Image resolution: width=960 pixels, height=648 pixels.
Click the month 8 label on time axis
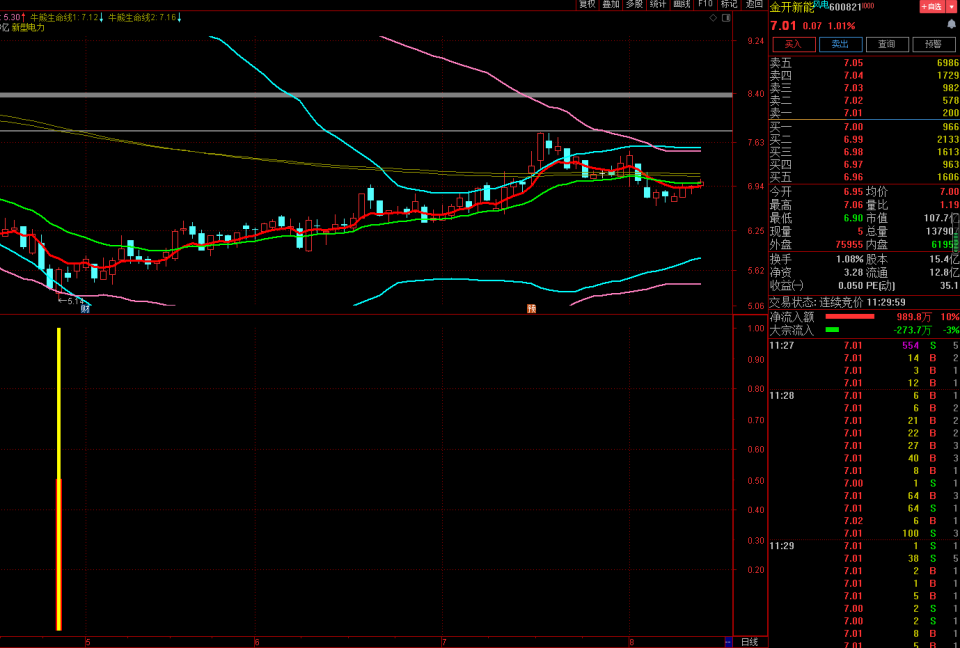(x=632, y=642)
